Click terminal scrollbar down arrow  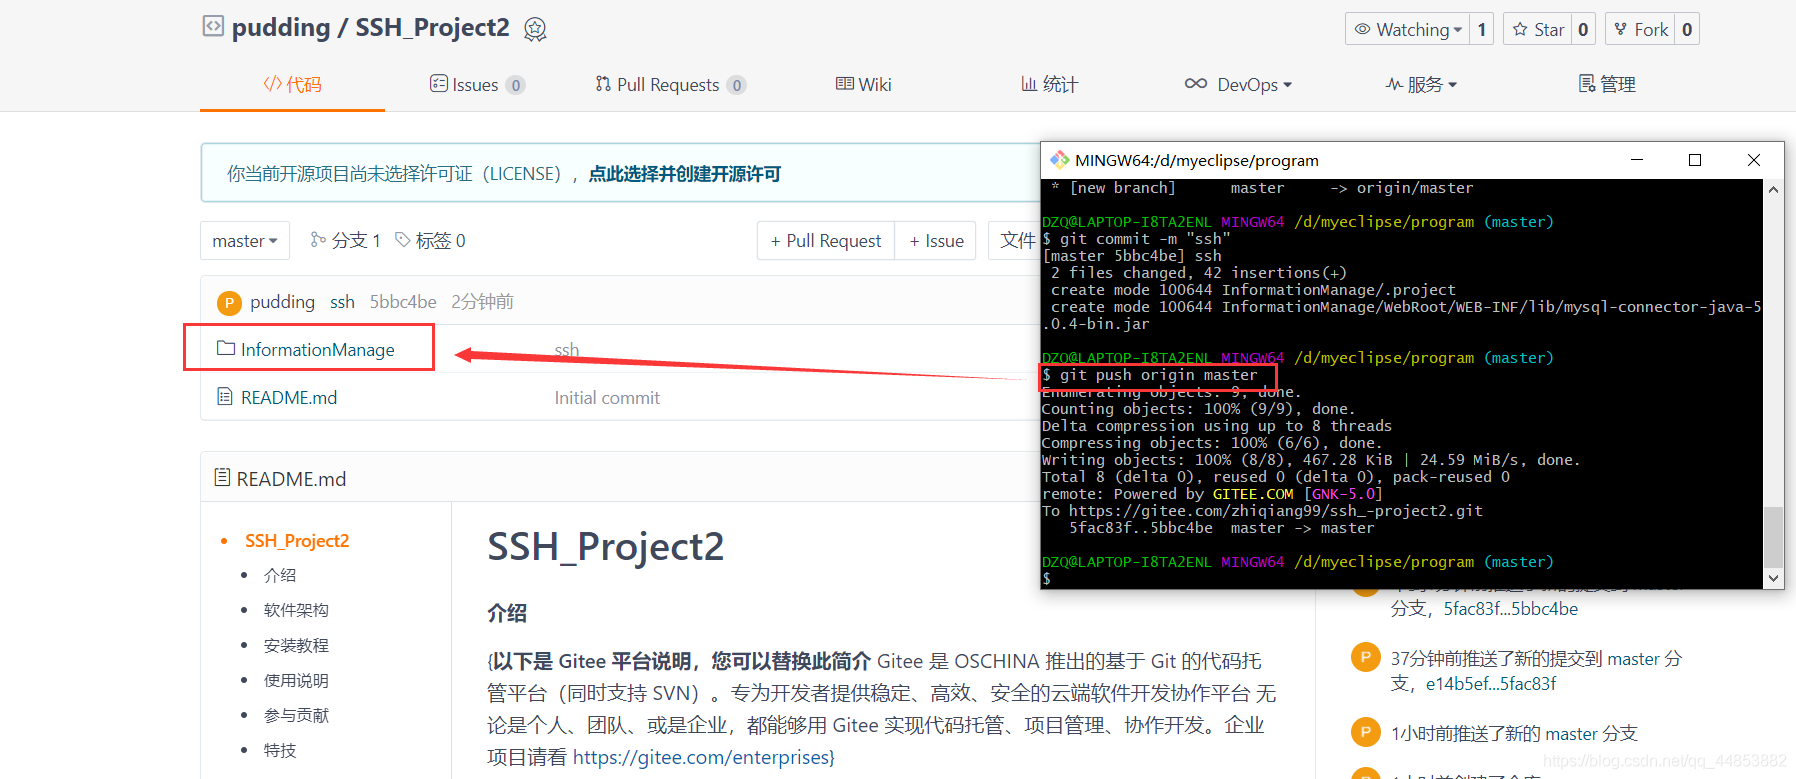click(1773, 578)
